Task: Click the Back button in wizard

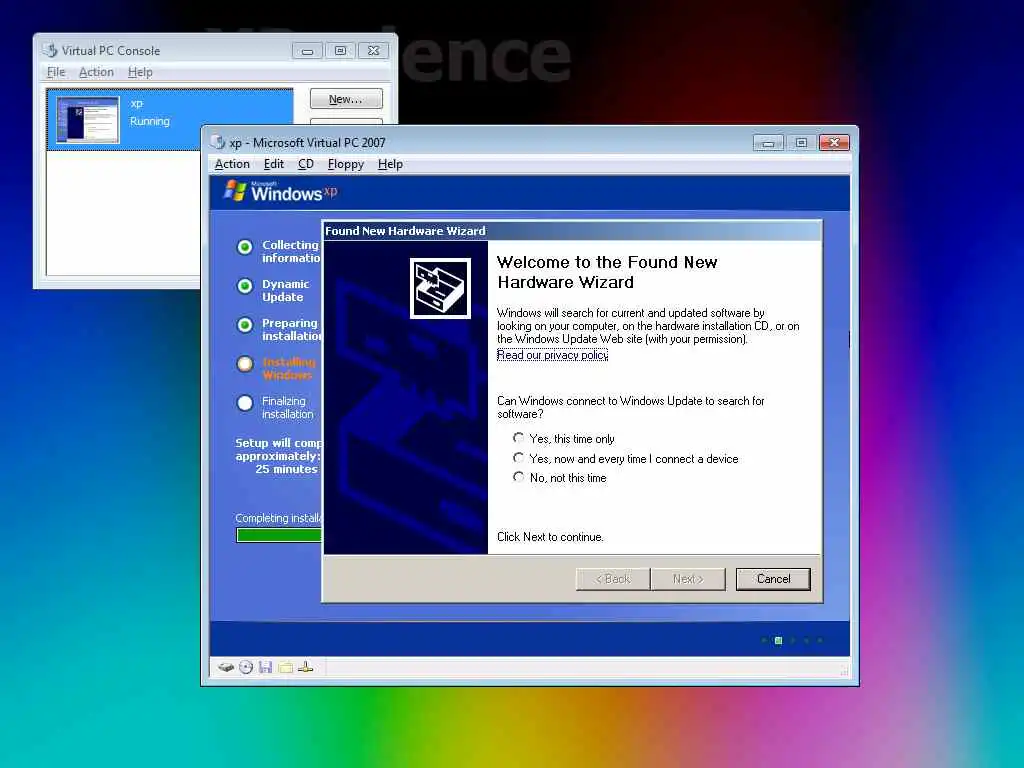Action: pyautogui.click(x=613, y=579)
